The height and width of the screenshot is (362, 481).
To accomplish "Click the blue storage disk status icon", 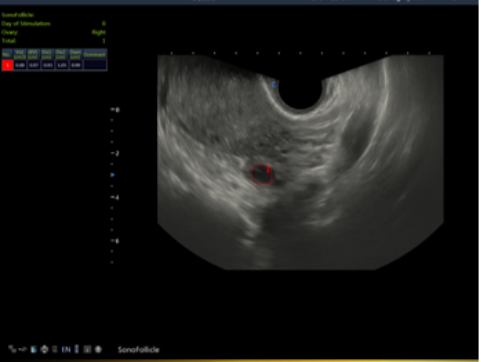I will 33,349.
